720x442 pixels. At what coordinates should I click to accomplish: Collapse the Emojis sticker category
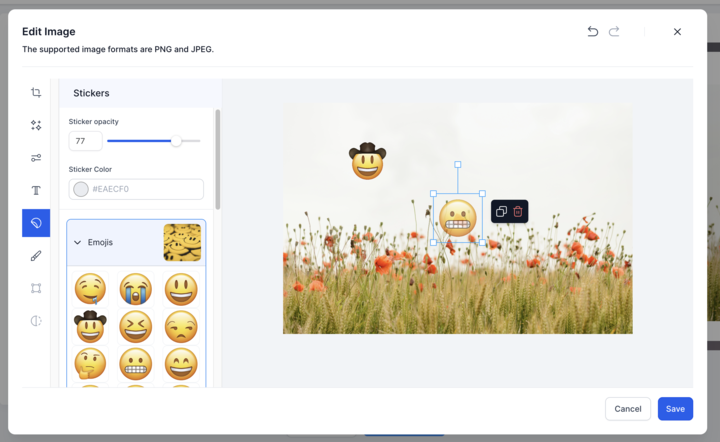coord(78,242)
